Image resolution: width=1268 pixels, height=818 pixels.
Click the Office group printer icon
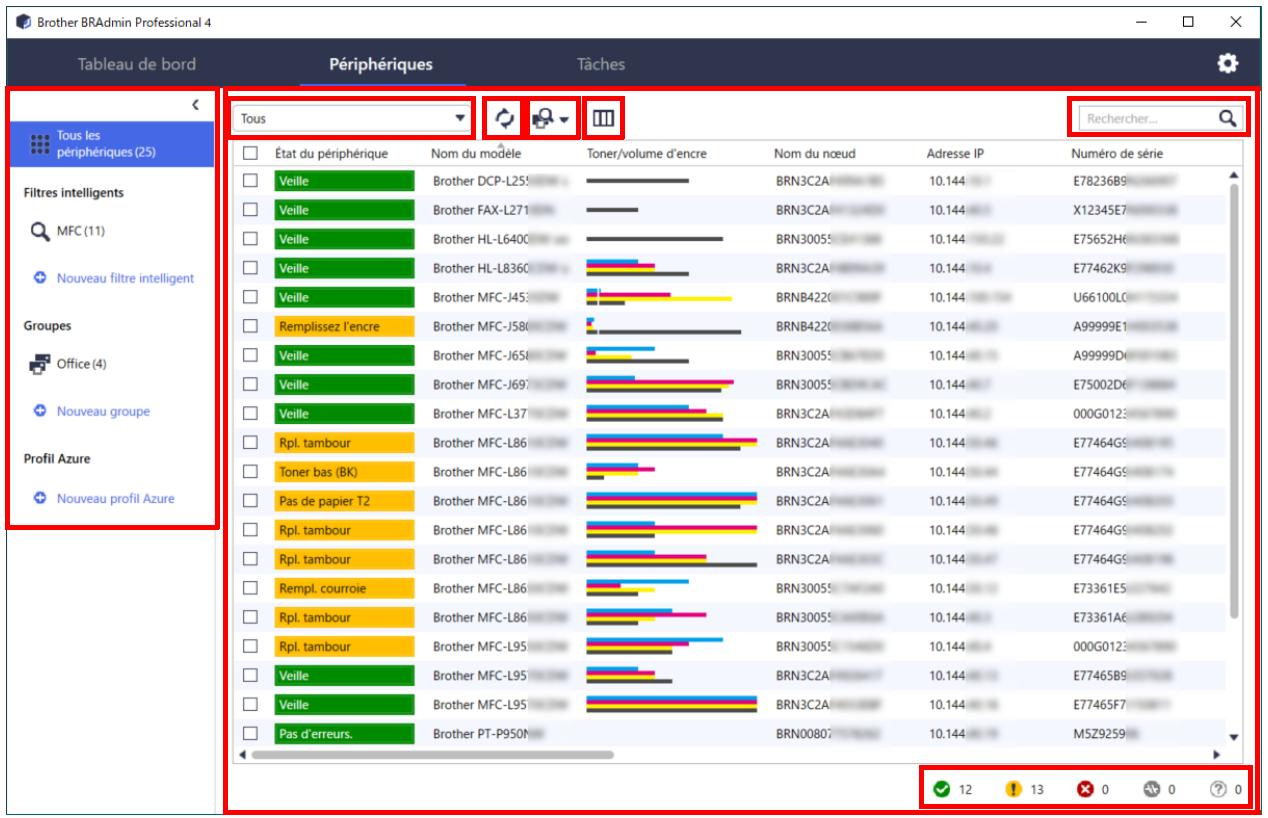click(x=40, y=364)
